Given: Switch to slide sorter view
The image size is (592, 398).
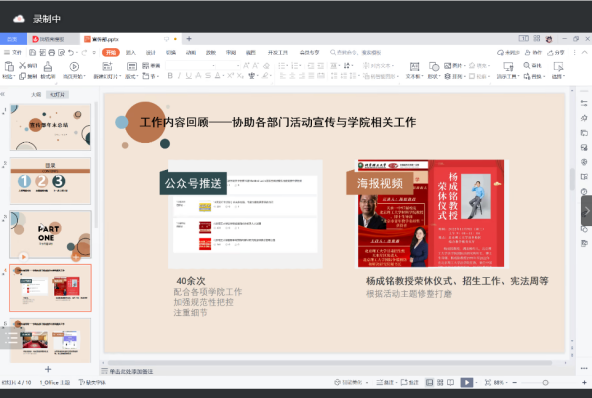Looking at the screenshot, I should 440,383.
